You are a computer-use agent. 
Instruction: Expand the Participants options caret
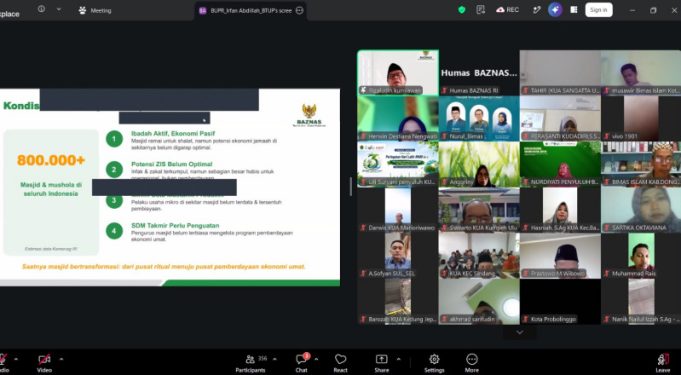[274, 359]
